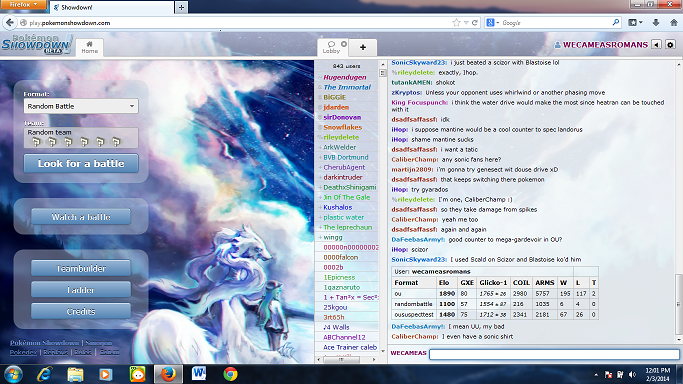
Task: Expand the Format dropdown showing Random Battle
Action: (81, 106)
